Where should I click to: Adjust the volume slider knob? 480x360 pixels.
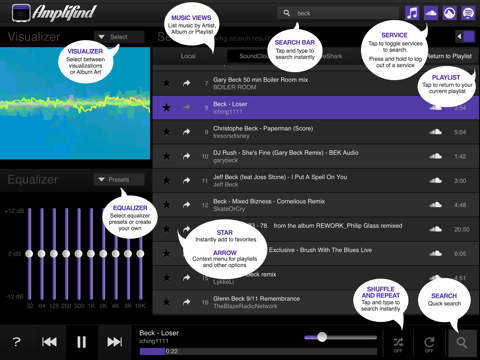point(322,337)
